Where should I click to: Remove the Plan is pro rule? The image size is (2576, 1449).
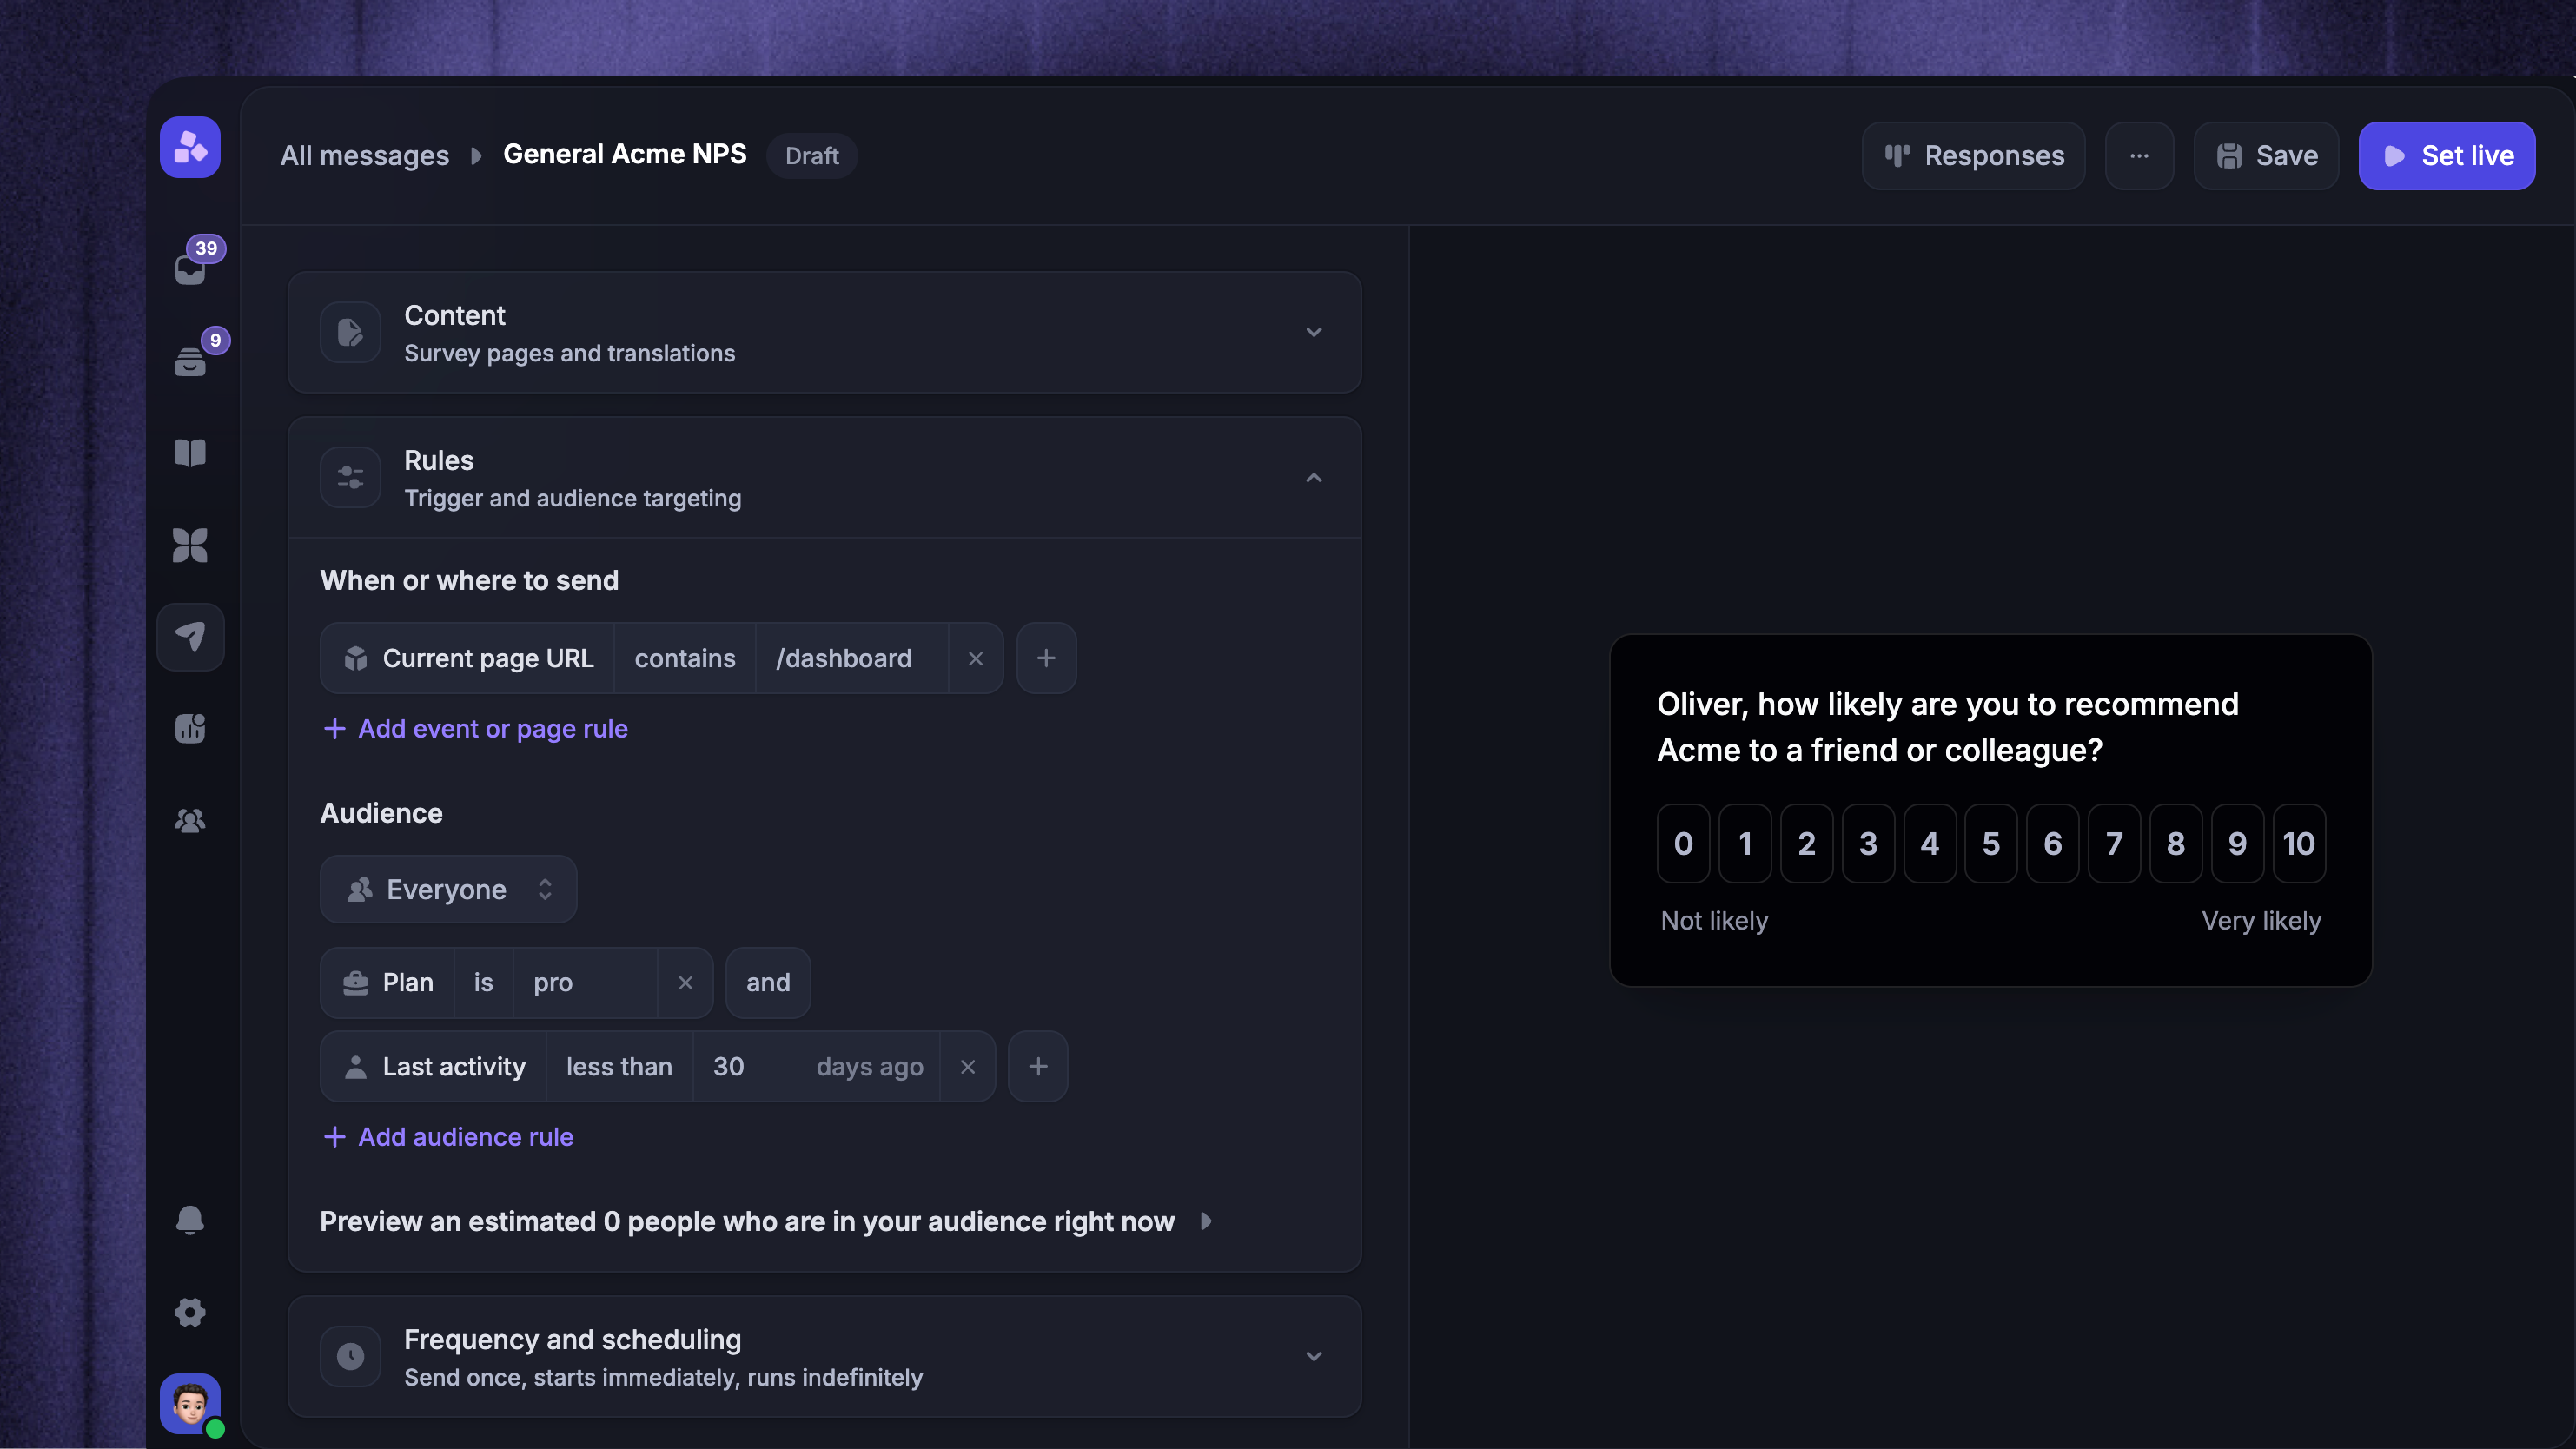[686, 983]
